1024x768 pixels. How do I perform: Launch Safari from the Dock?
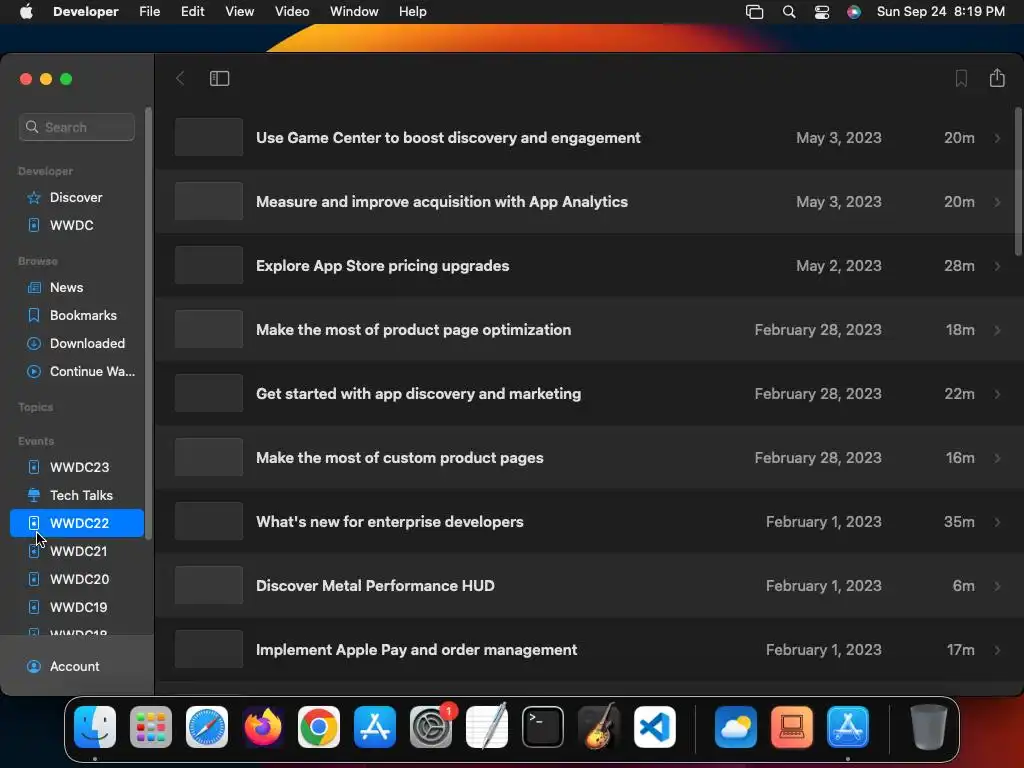(x=207, y=727)
